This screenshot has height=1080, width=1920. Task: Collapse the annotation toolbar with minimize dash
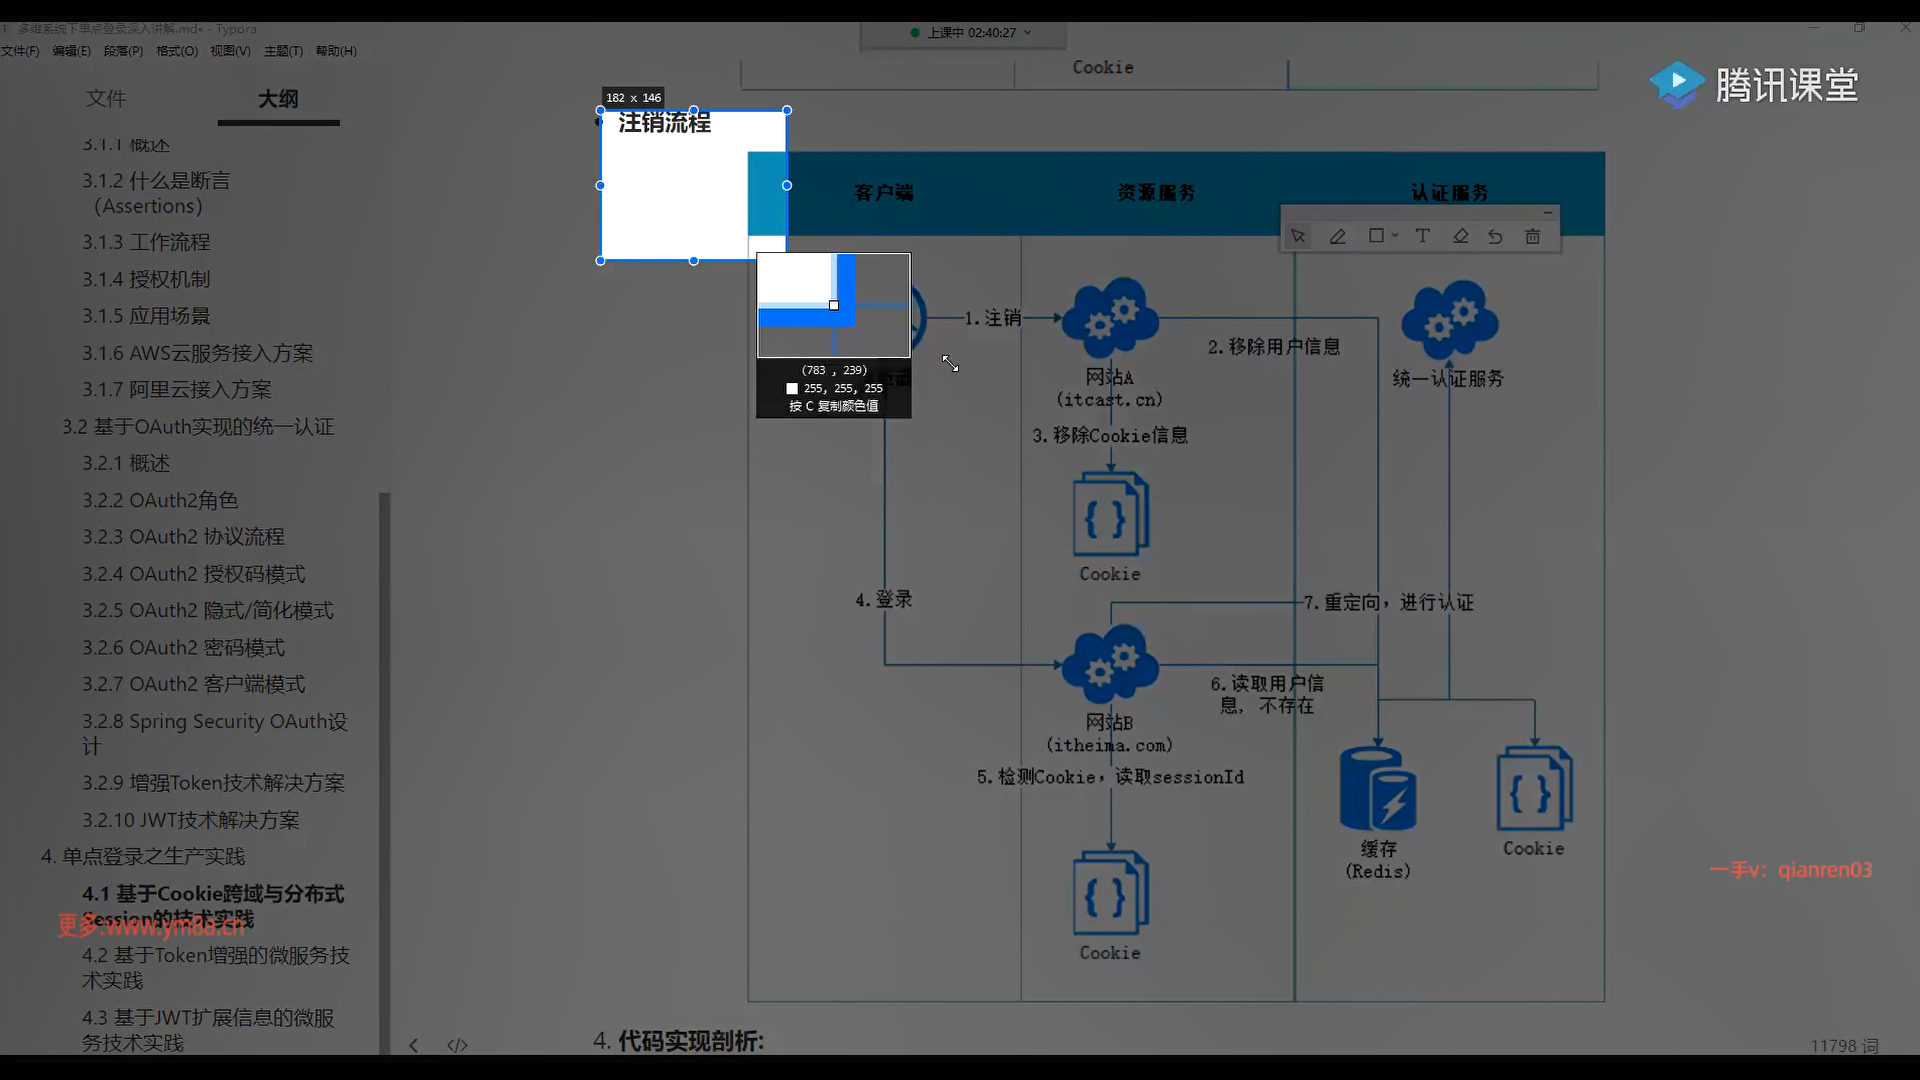pyautogui.click(x=1547, y=213)
